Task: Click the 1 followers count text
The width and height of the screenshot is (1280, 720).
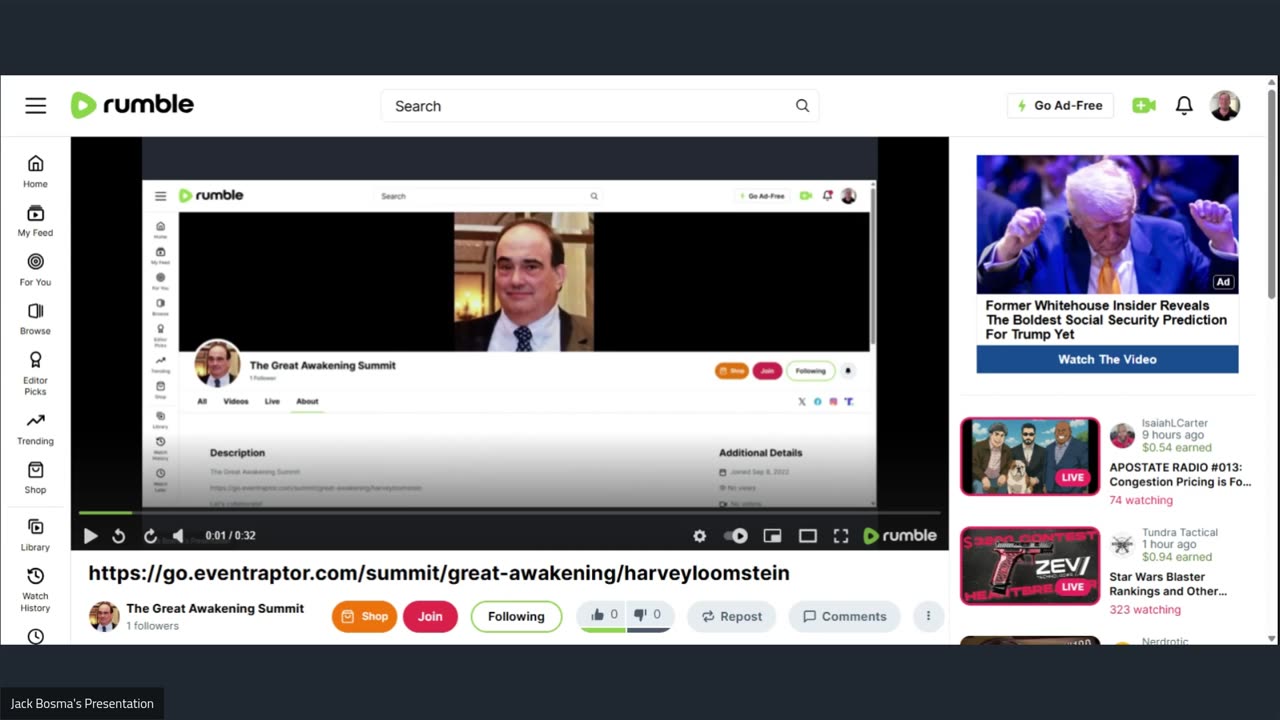Action: click(152, 626)
